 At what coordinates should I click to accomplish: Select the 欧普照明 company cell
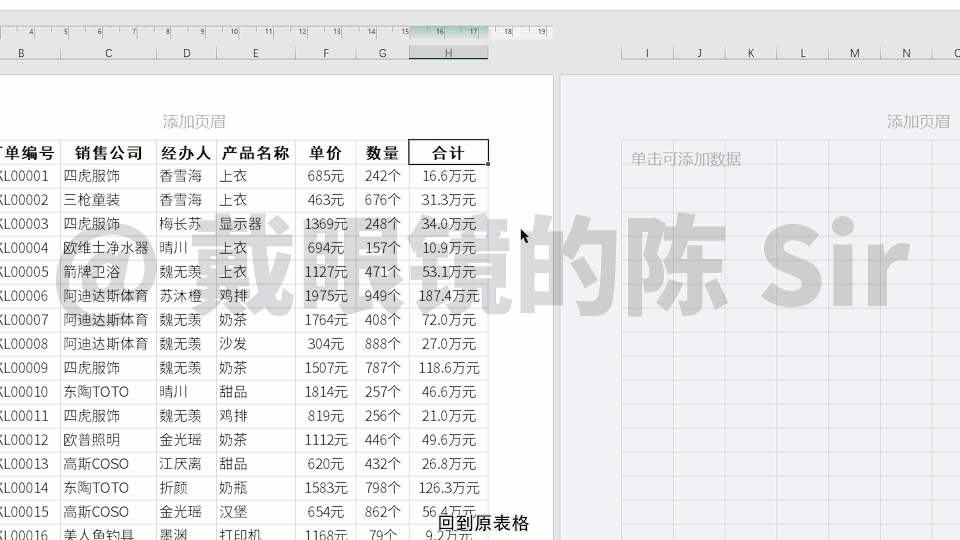(x=108, y=440)
